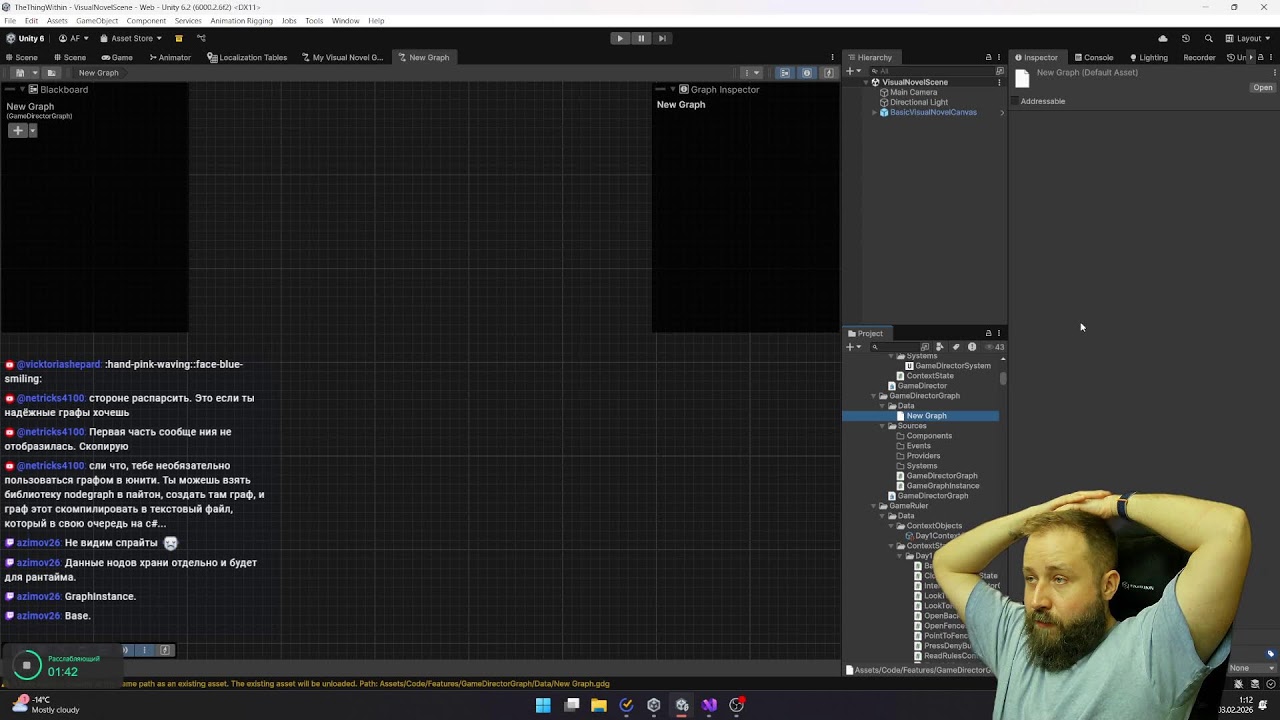Collapse the VisualNovelScene tree node
1280x720 pixels.
[x=866, y=82]
